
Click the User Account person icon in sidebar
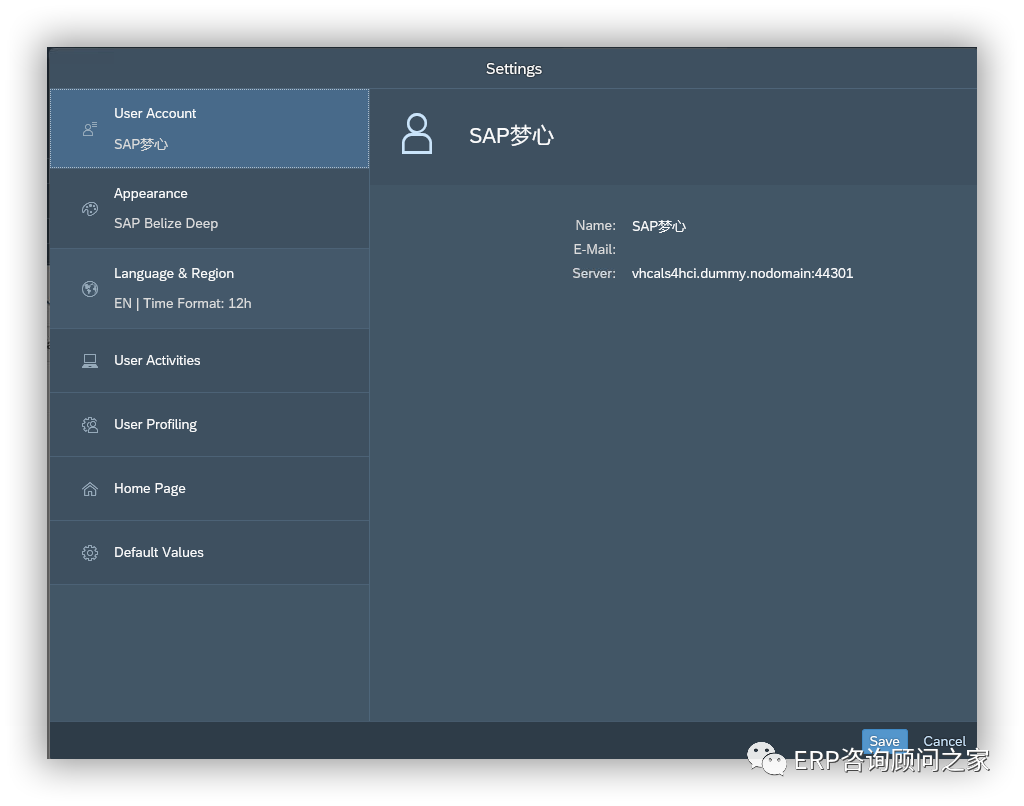click(90, 129)
